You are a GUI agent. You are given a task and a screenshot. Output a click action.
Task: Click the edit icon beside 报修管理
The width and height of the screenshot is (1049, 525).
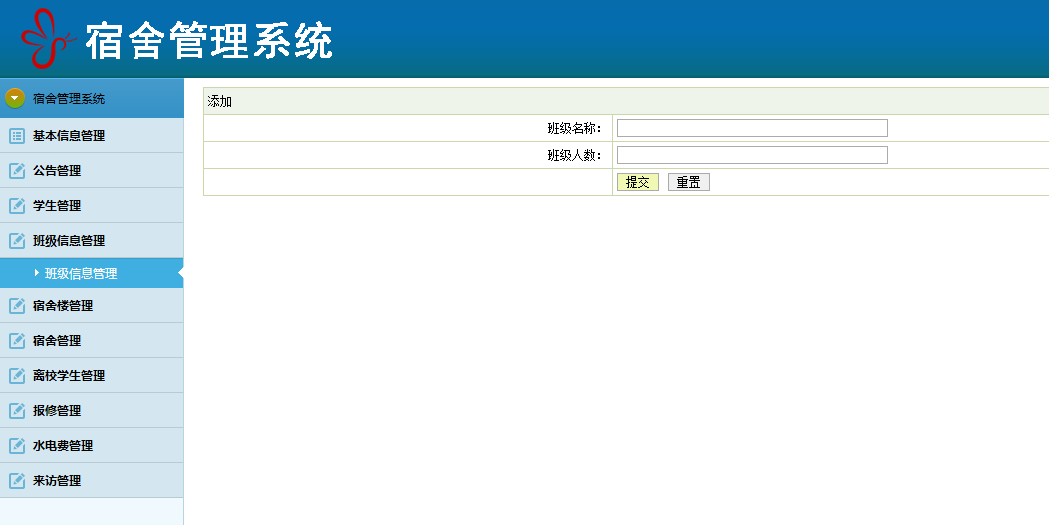click(17, 411)
